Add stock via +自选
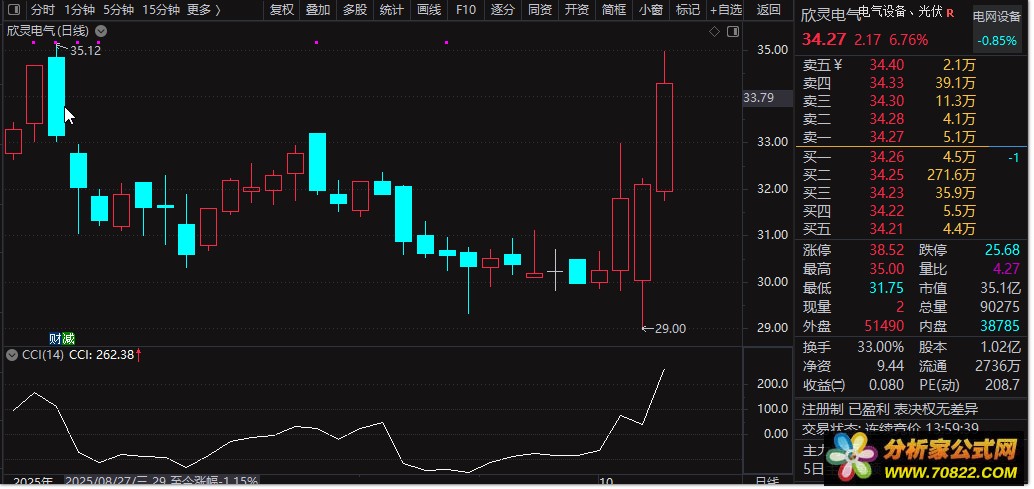Screen dimensions: 1034x489 726,10
